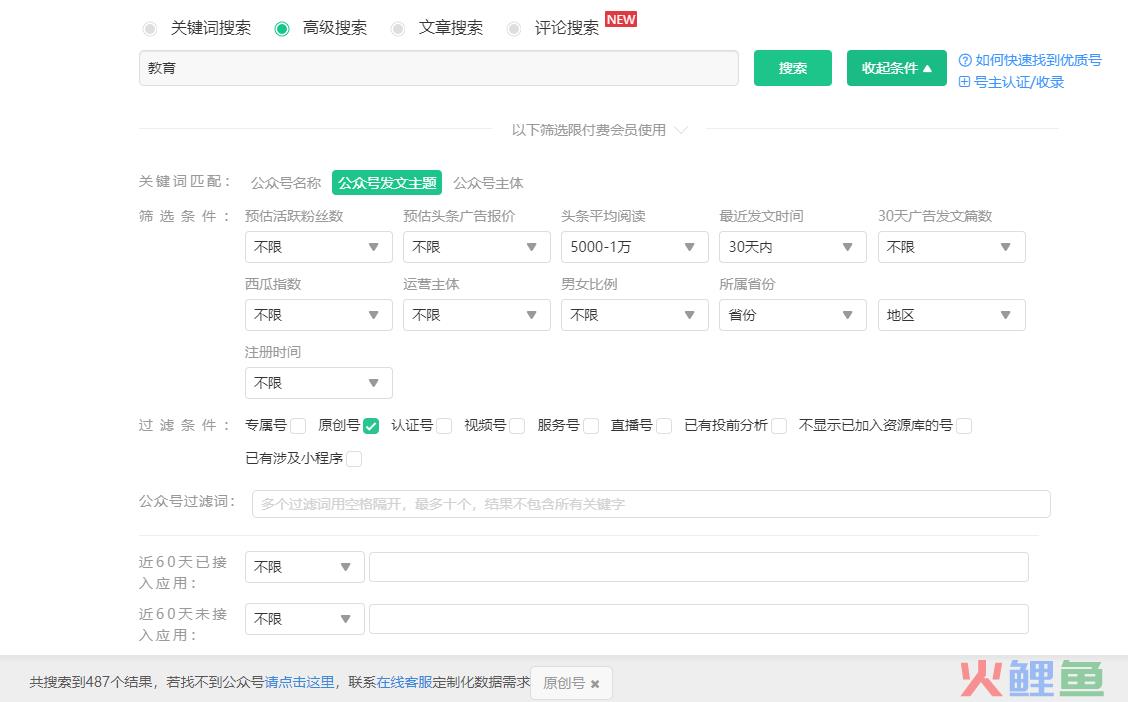Select the 评论搜索 radio option
The image size is (1128, 702).
514,29
